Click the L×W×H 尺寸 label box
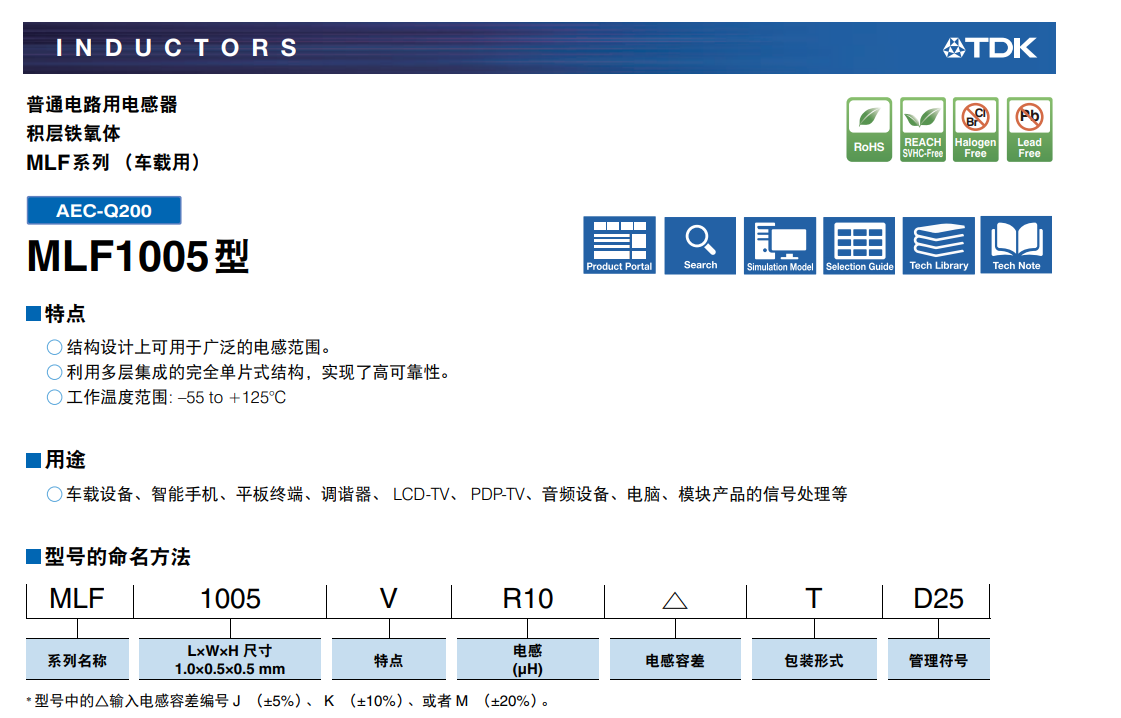 tap(230, 659)
